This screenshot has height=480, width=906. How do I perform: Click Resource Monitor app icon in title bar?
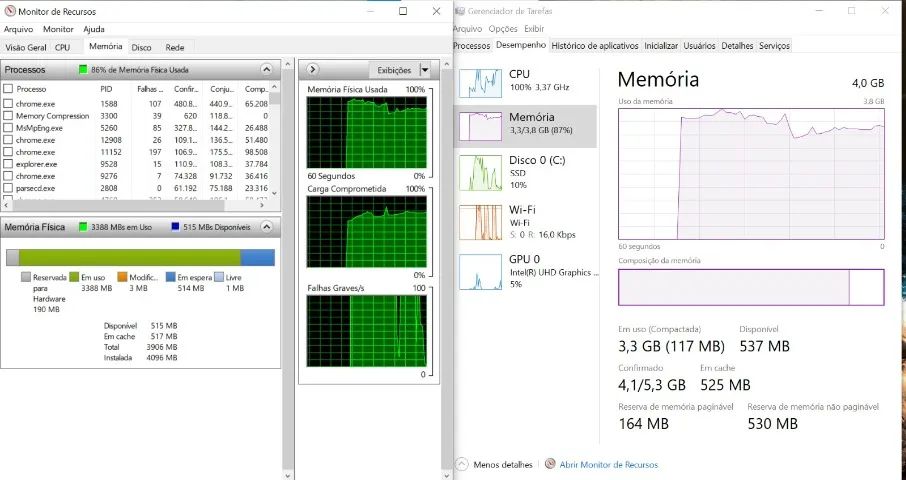pyautogui.click(x=10, y=11)
